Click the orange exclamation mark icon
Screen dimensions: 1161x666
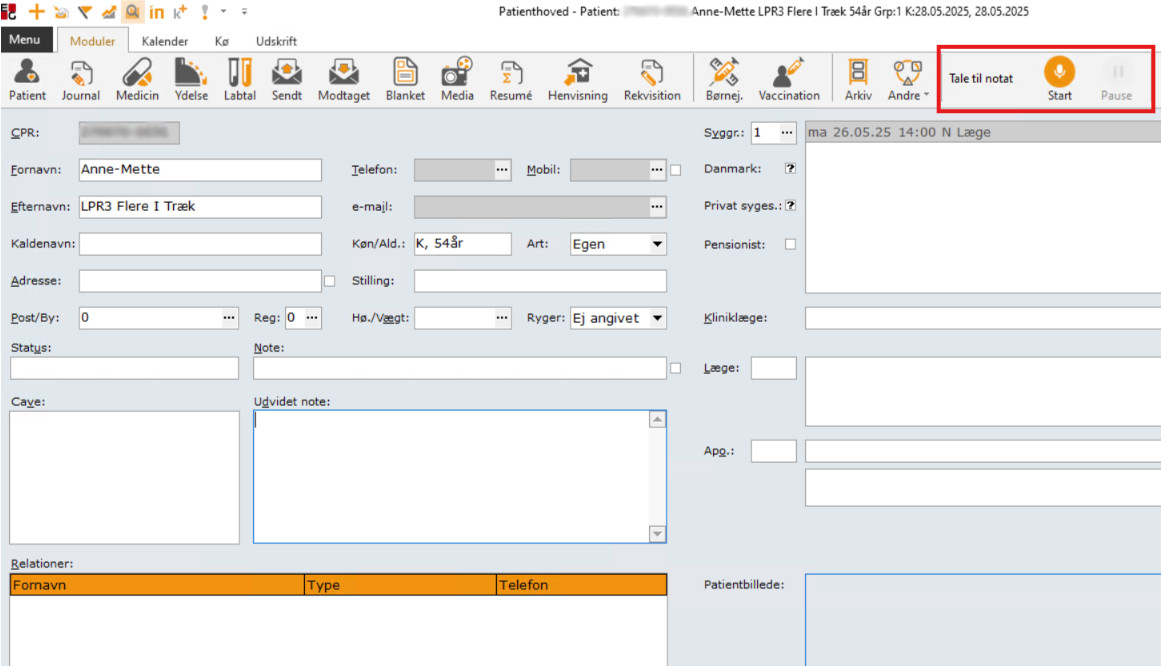204,12
